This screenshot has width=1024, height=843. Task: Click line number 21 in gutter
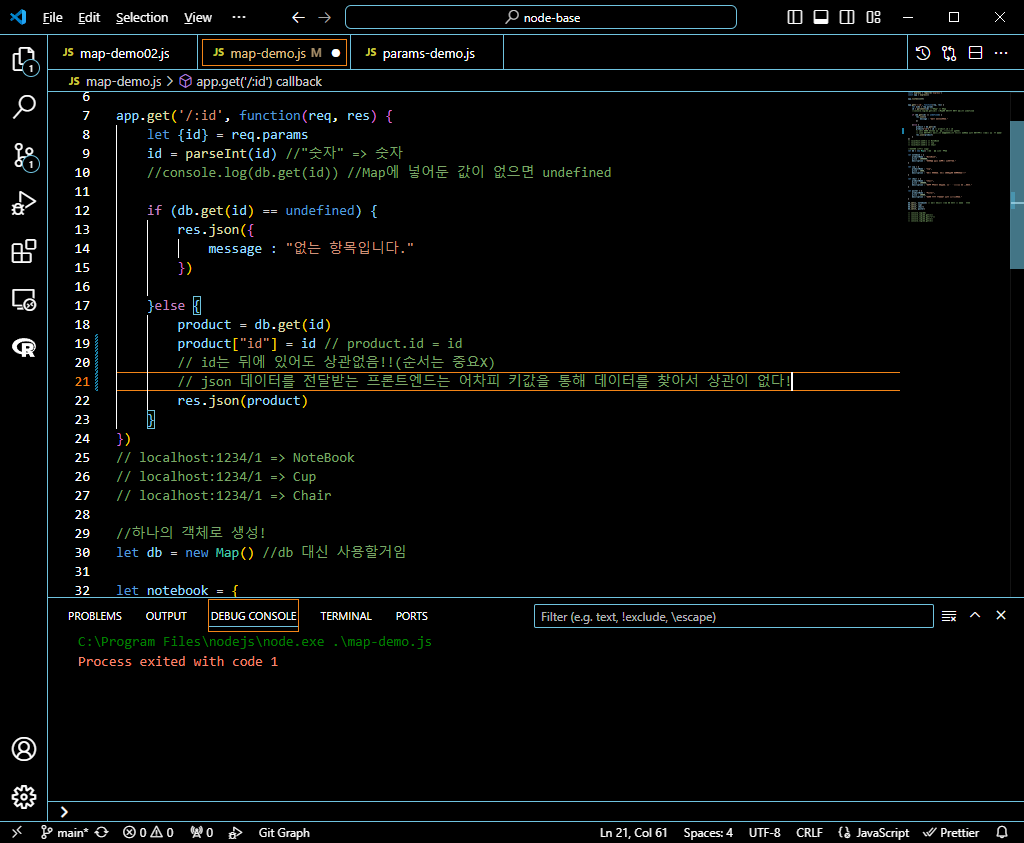(82, 381)
